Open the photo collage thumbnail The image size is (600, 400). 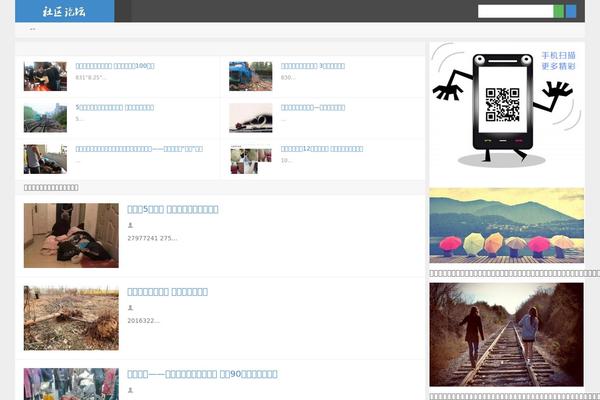point(251,159)
